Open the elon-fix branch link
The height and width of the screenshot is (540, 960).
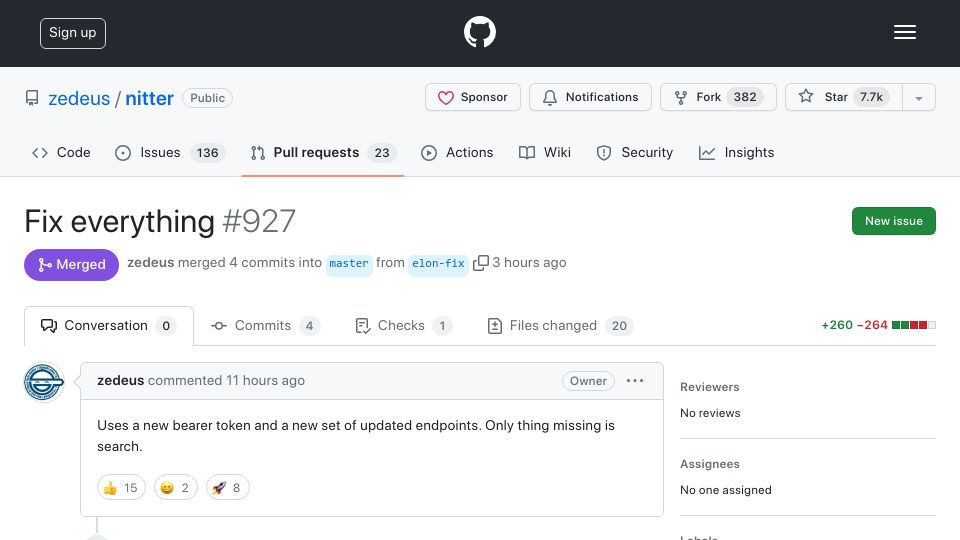point(438,263)
